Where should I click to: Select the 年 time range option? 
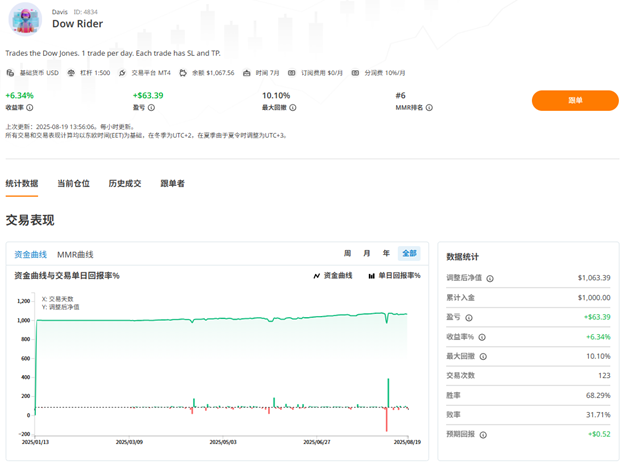[x=387, y=254]
